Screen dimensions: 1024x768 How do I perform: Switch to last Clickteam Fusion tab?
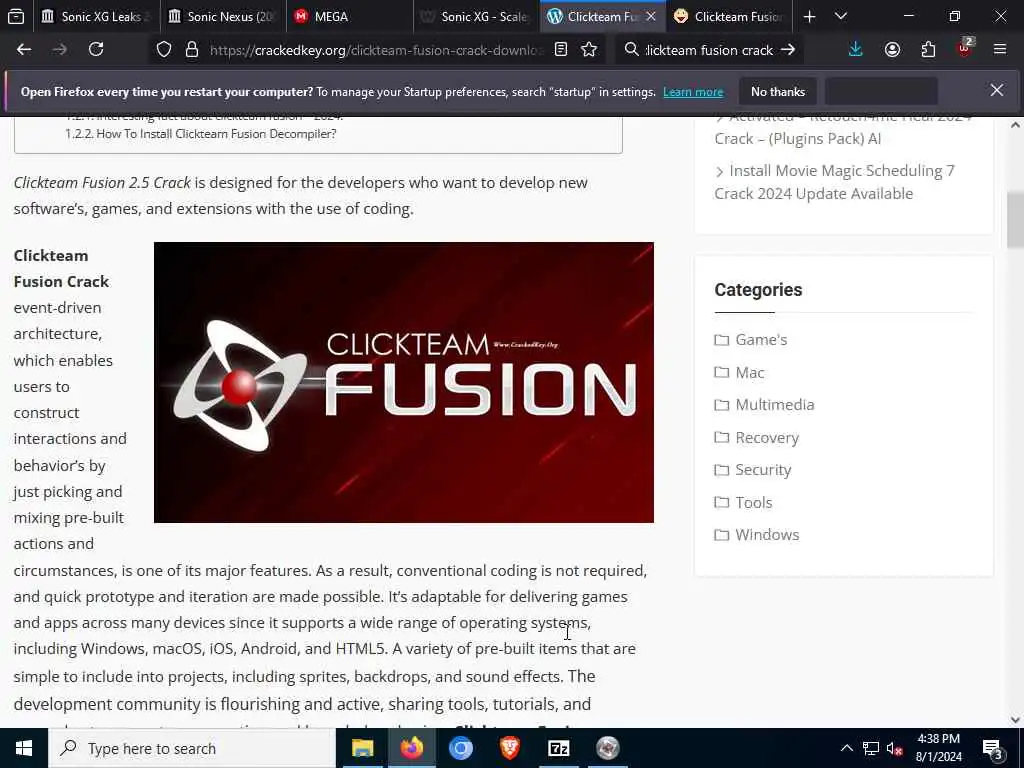729,16
